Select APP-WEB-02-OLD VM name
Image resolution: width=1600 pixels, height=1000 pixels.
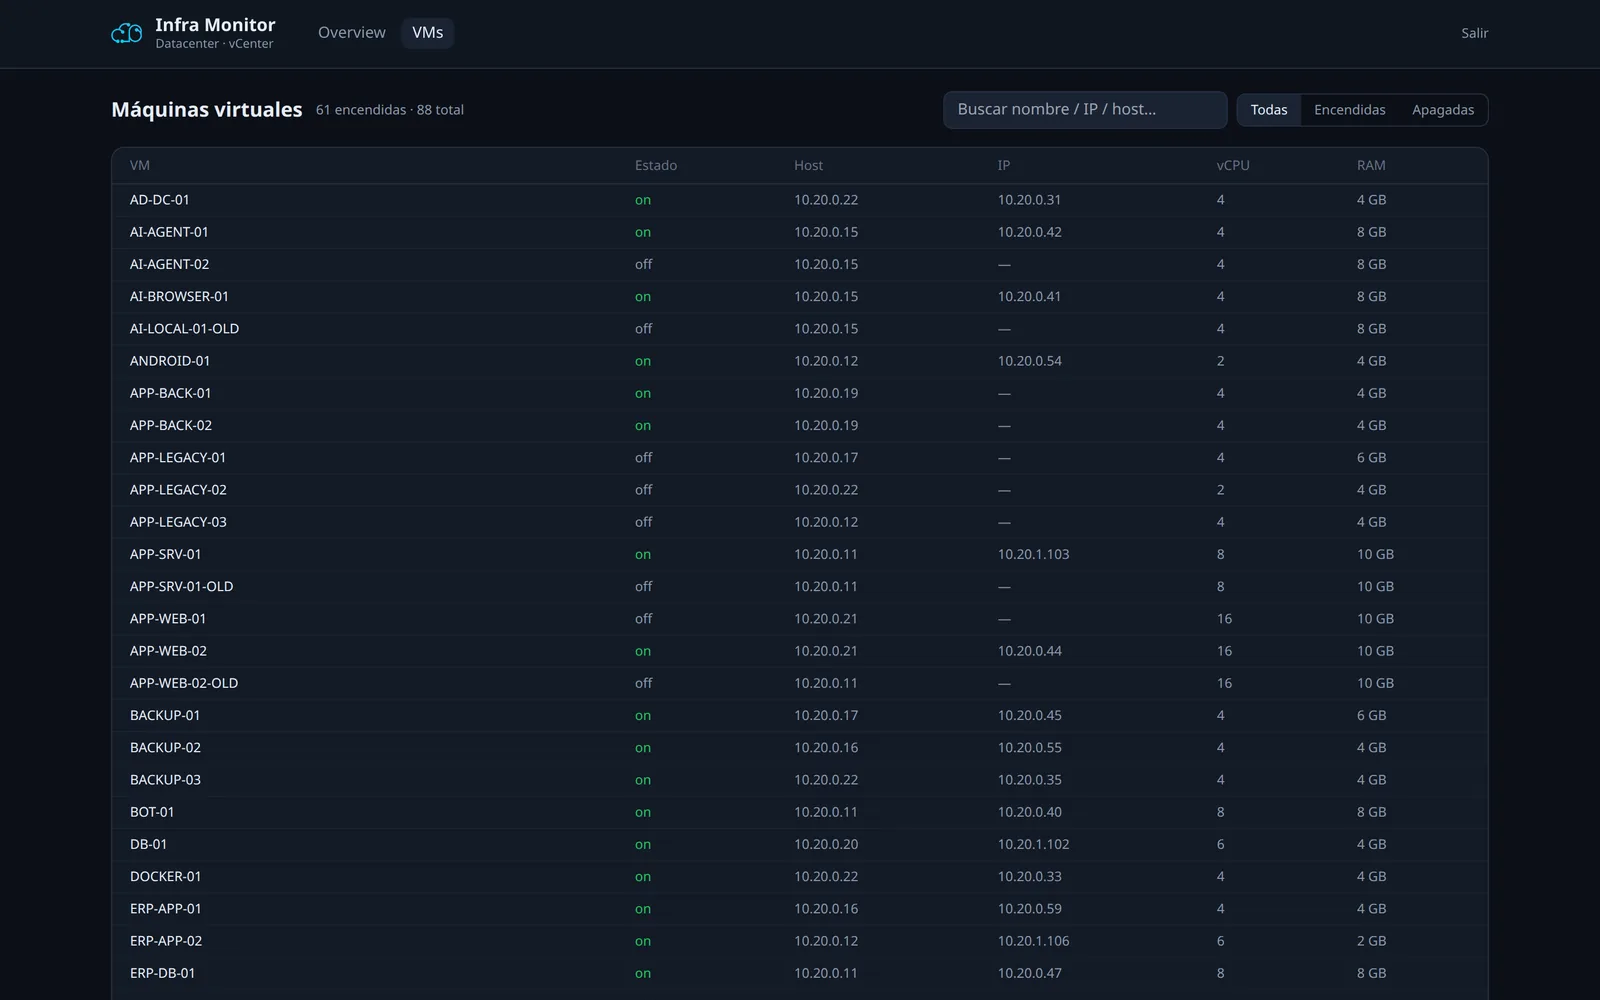click(x=184, y=683)
